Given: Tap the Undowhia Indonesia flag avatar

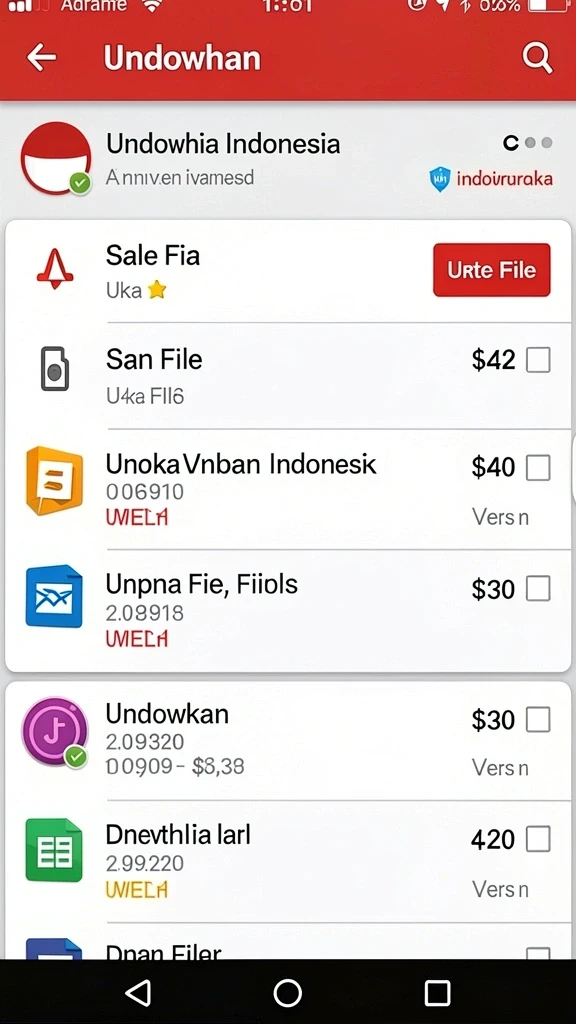Looking at the screenshot, I should click(x=56, y=158).
